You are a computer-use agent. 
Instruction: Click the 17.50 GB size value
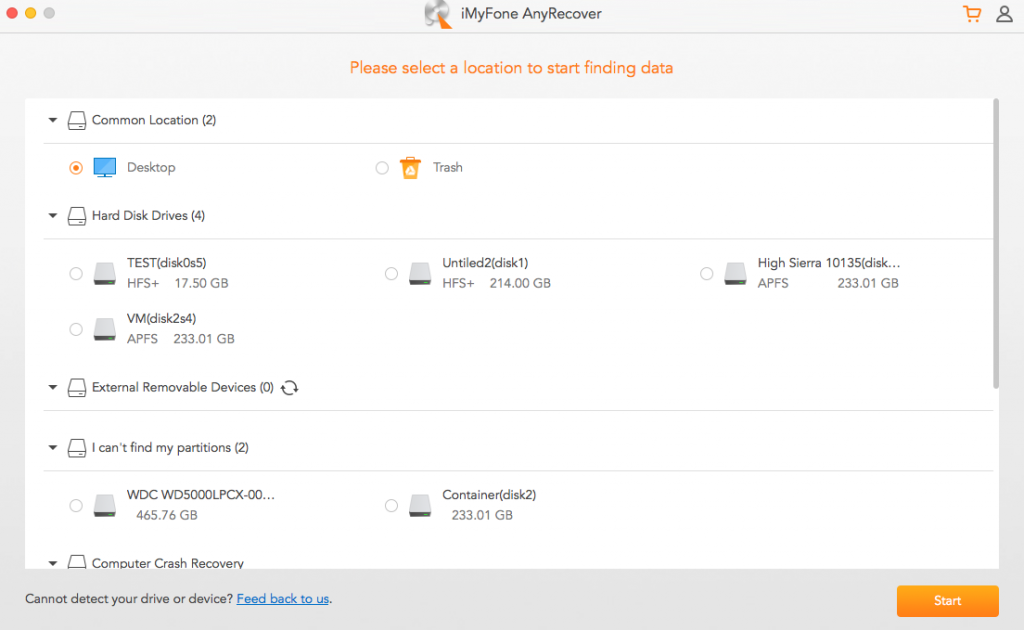(201, 283)
